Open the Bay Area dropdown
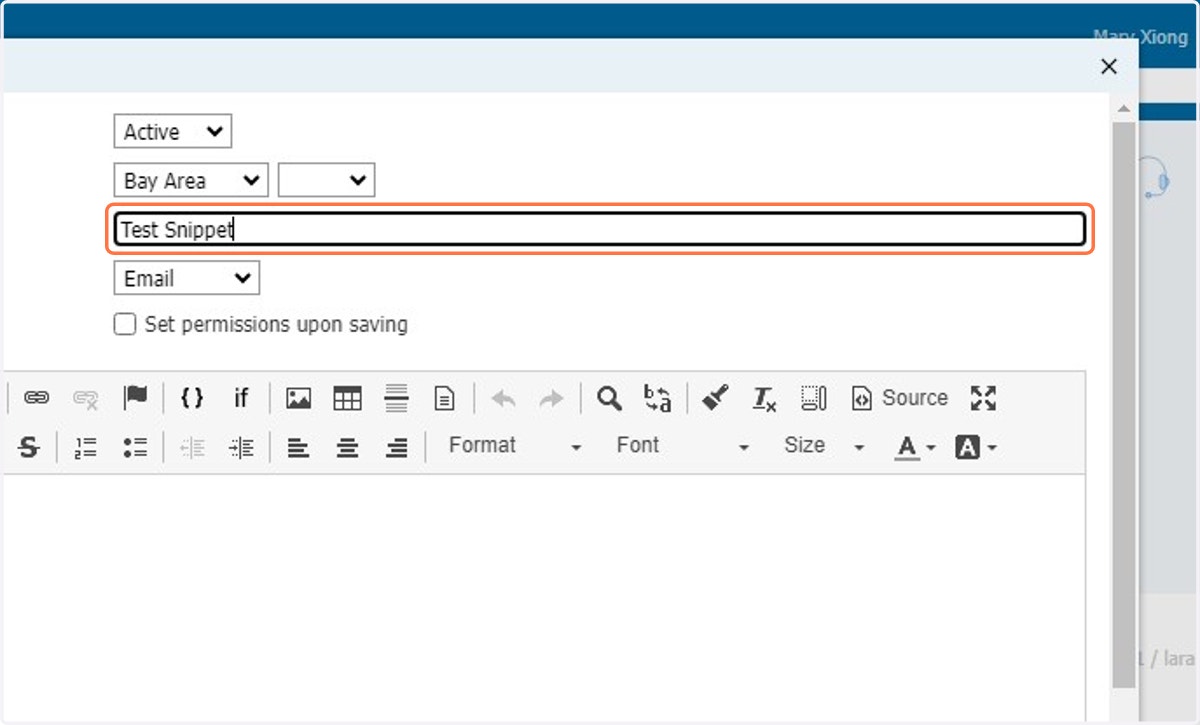The height and width of the screenshot is (725, 1200). coord(191,181)
